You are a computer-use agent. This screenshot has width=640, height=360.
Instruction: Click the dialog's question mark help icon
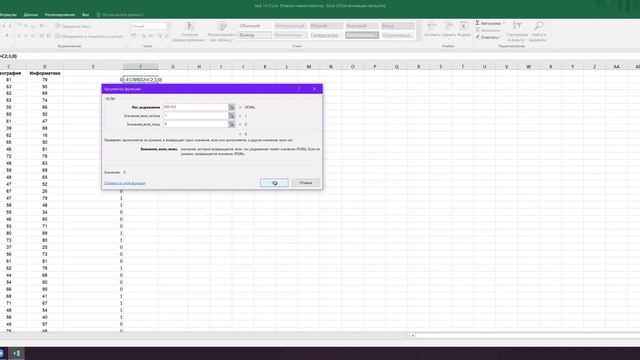299,89
